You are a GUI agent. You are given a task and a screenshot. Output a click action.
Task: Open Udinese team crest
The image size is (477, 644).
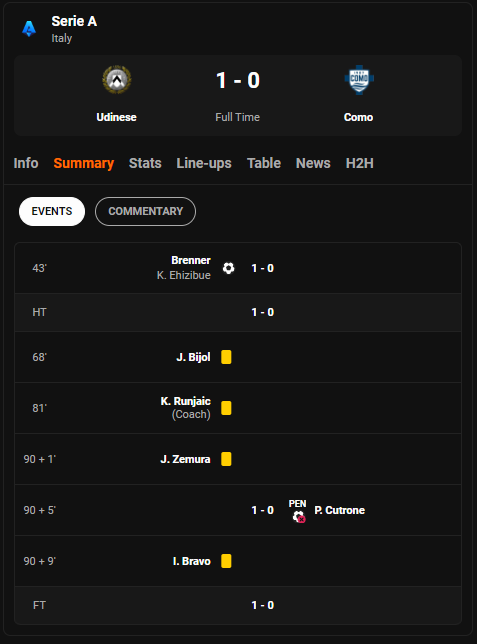point(117,79)
